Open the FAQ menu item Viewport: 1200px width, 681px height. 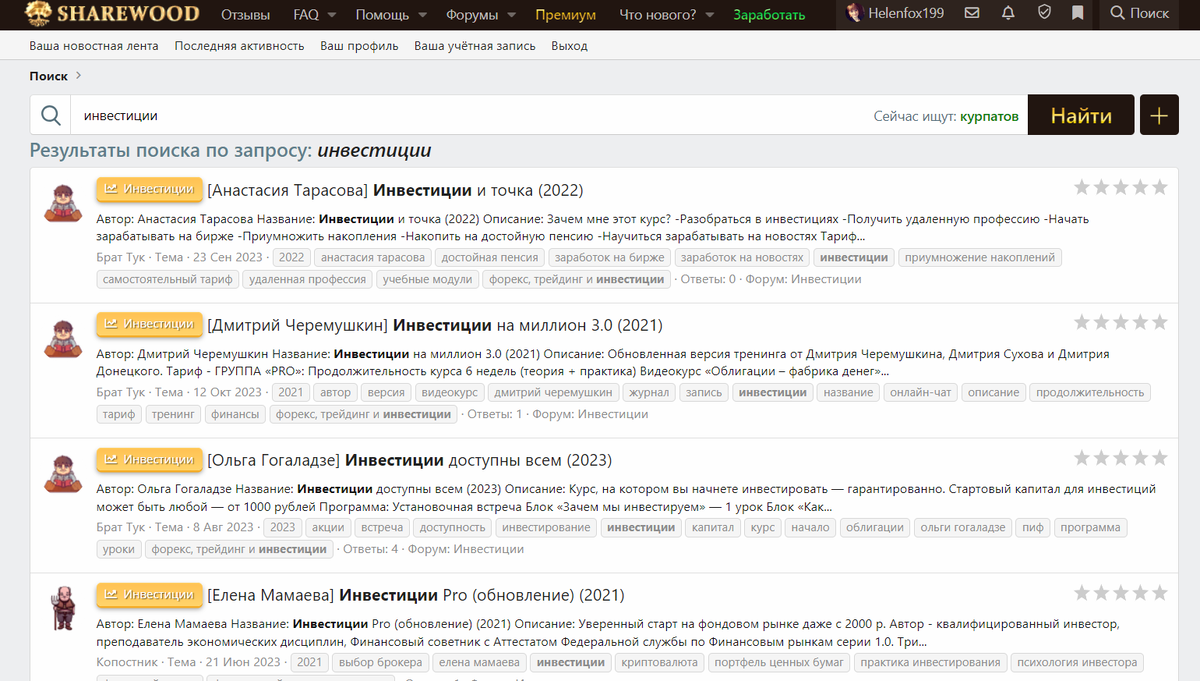(306, 14)
